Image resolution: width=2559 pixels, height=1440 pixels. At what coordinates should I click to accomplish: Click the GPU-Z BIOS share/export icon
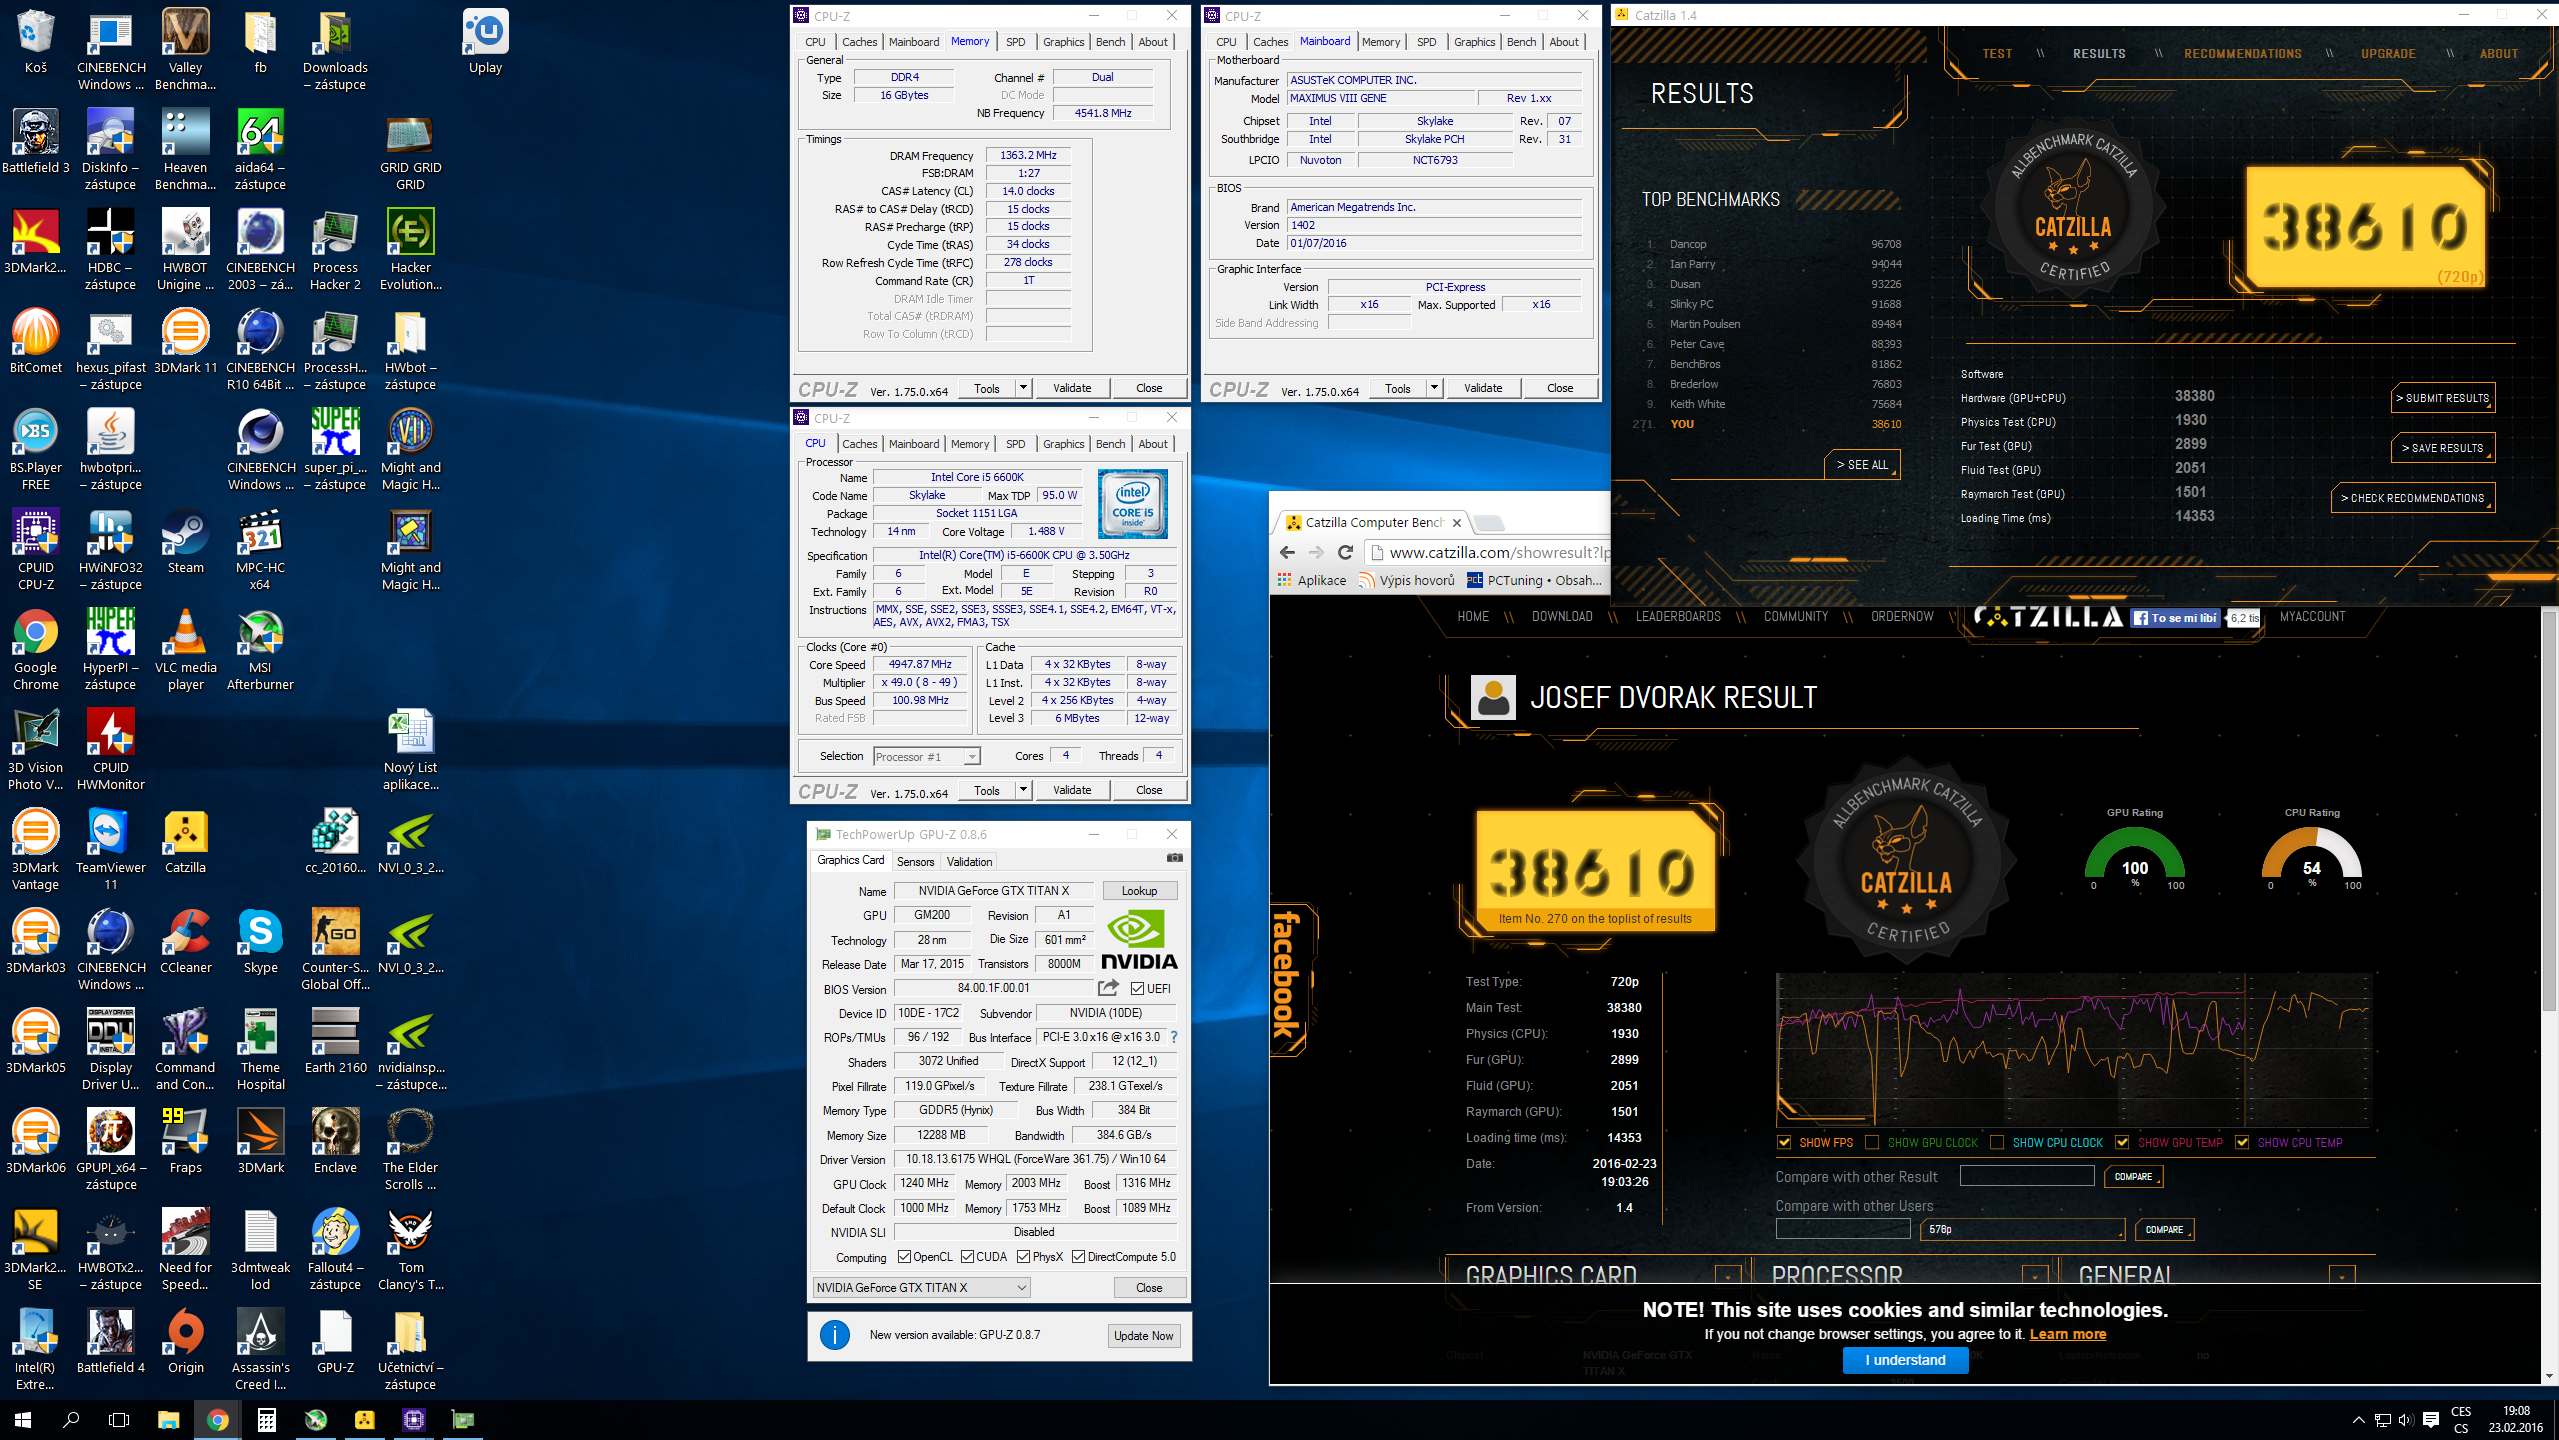pos(1108,988)
